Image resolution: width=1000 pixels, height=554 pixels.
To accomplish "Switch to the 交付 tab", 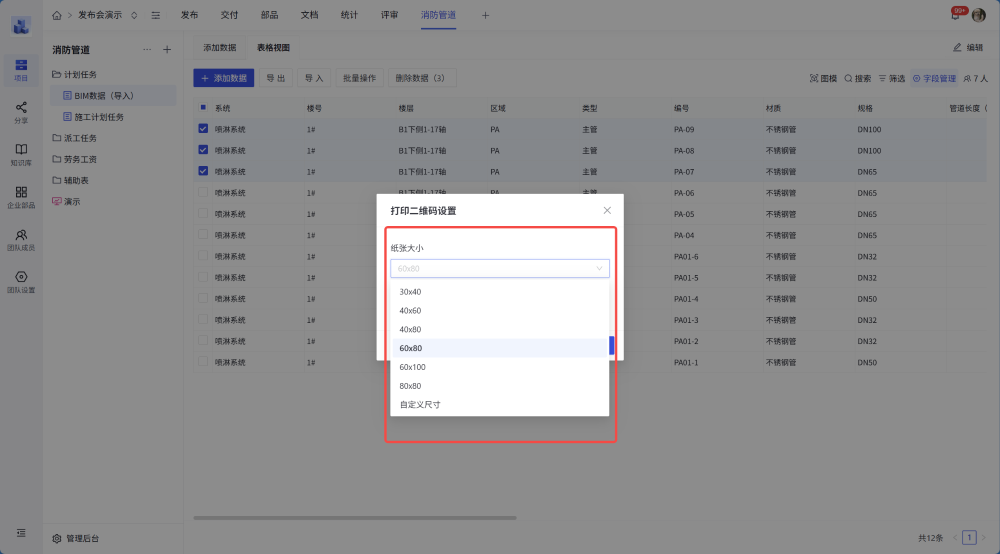I will coord(229,15).
